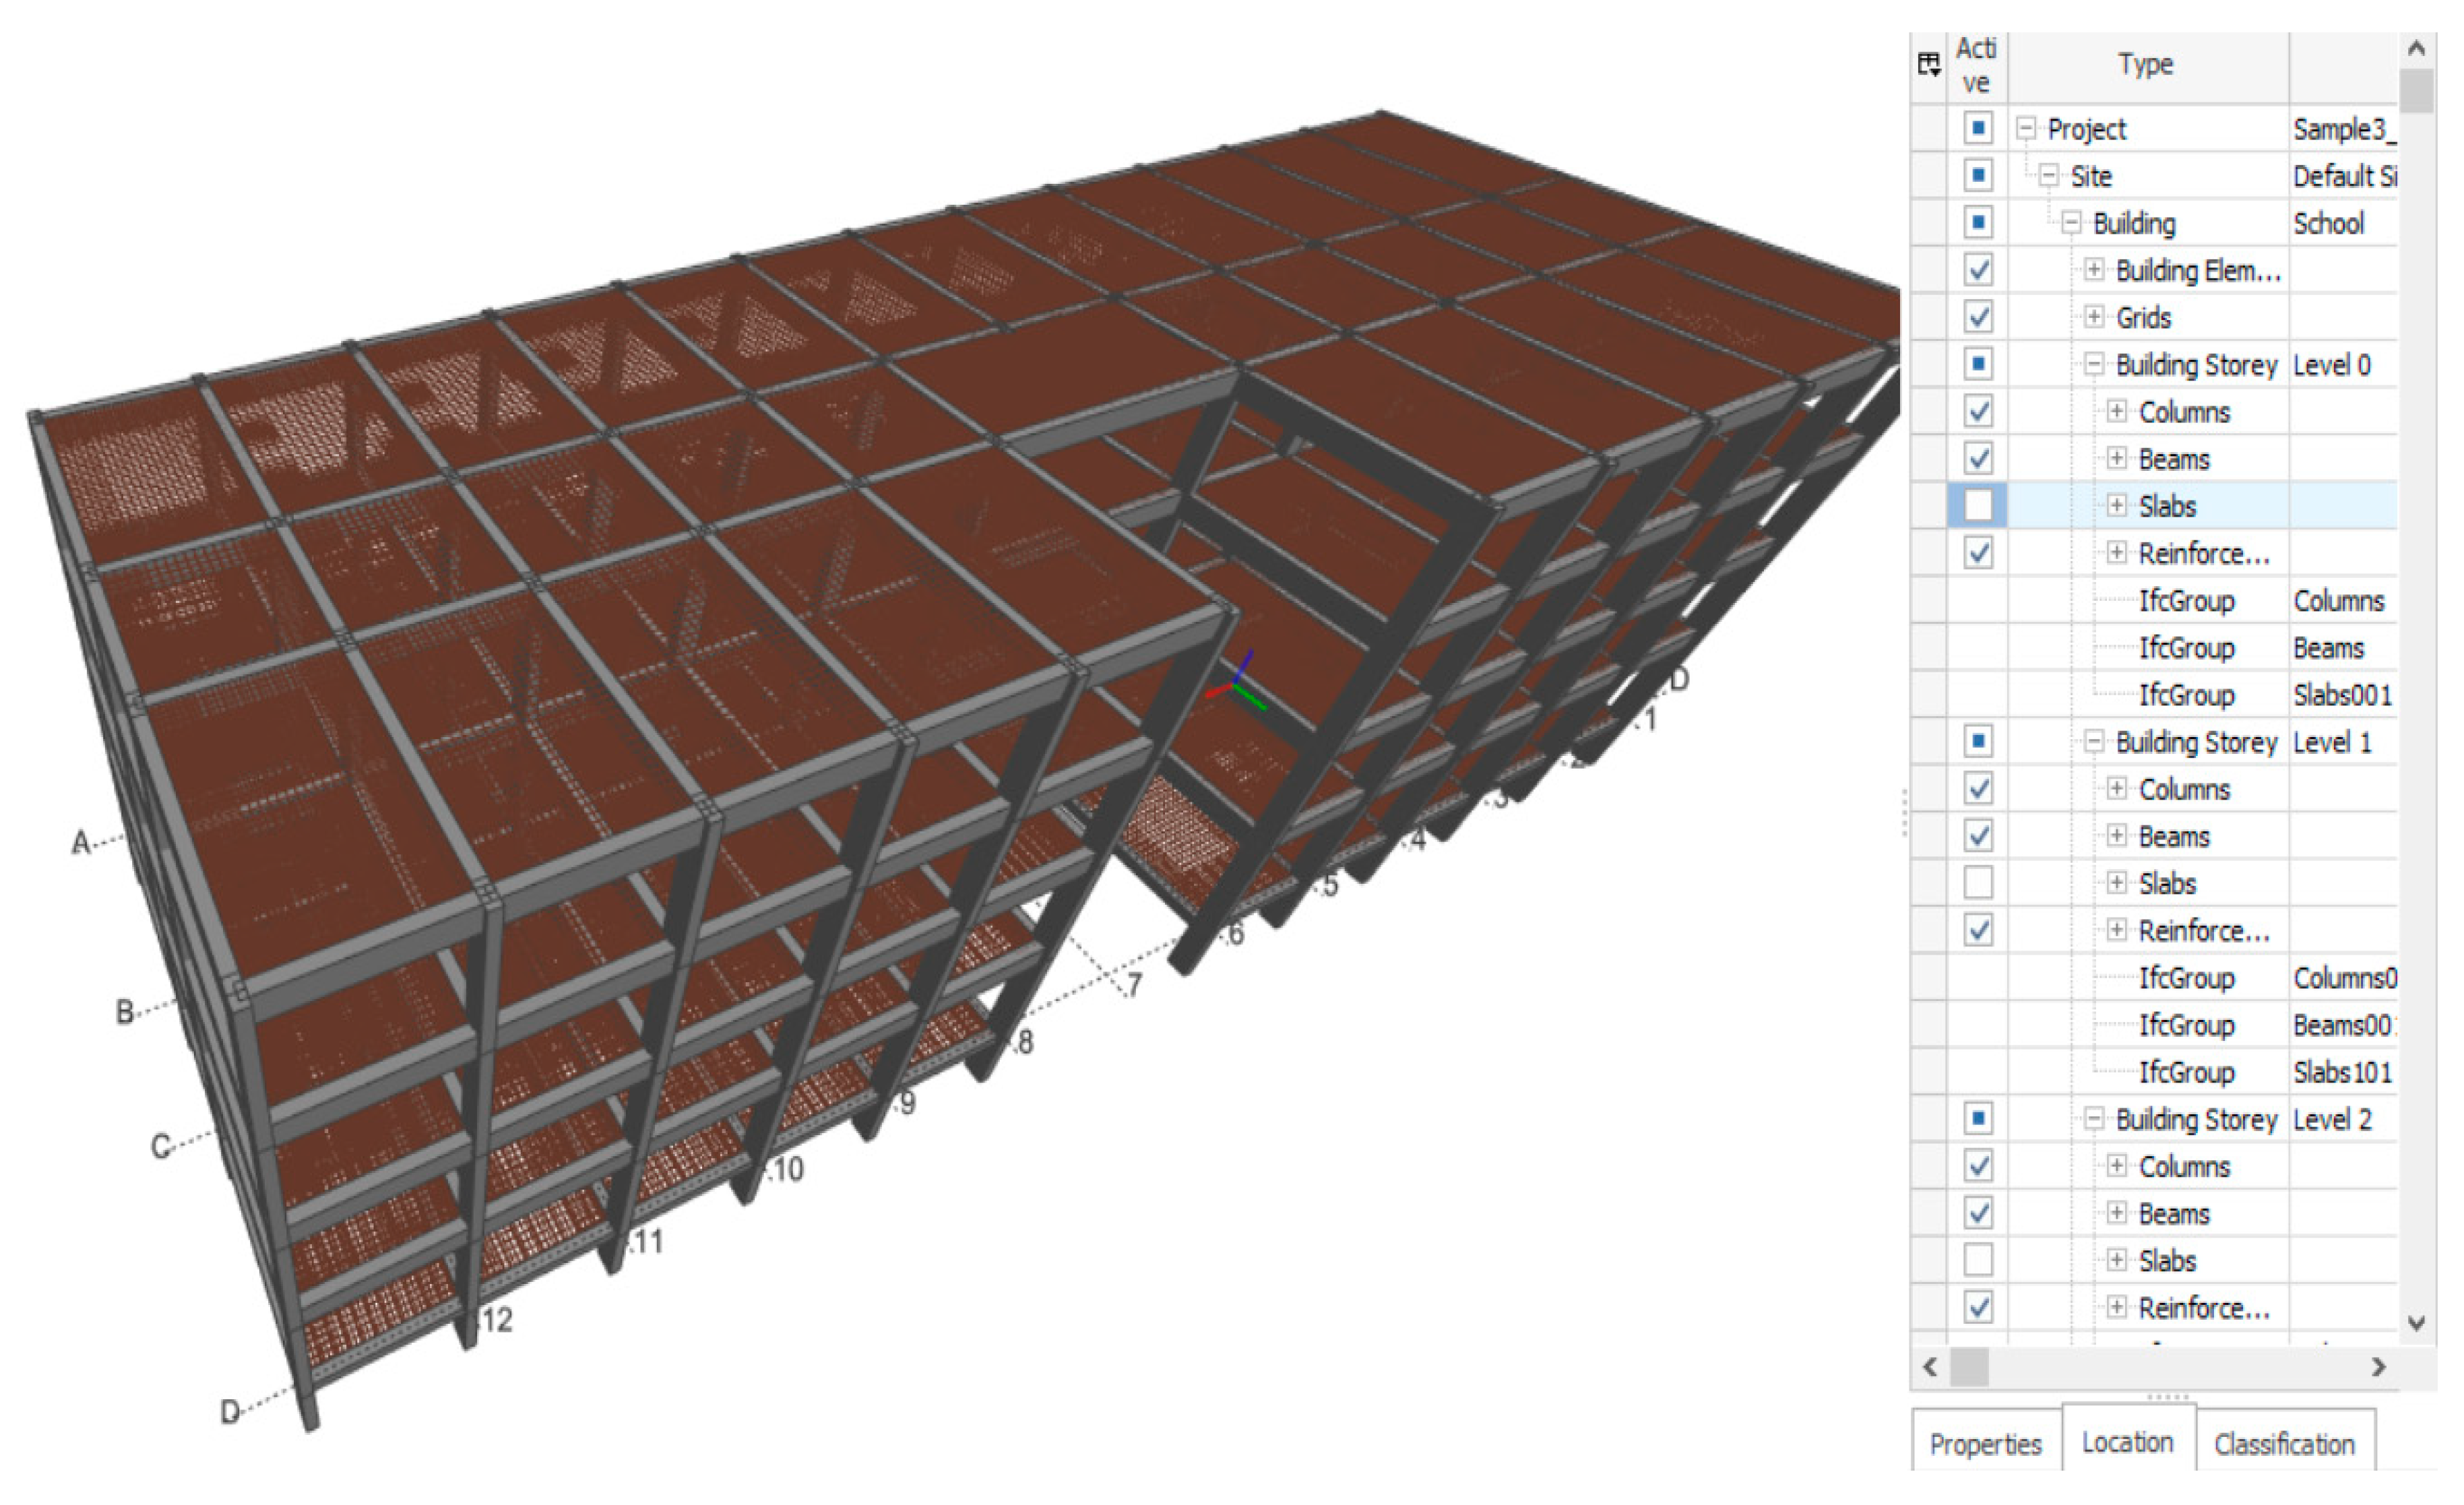
Task: Click the column chooser icon in table header
Action: tap(1928, 65)
